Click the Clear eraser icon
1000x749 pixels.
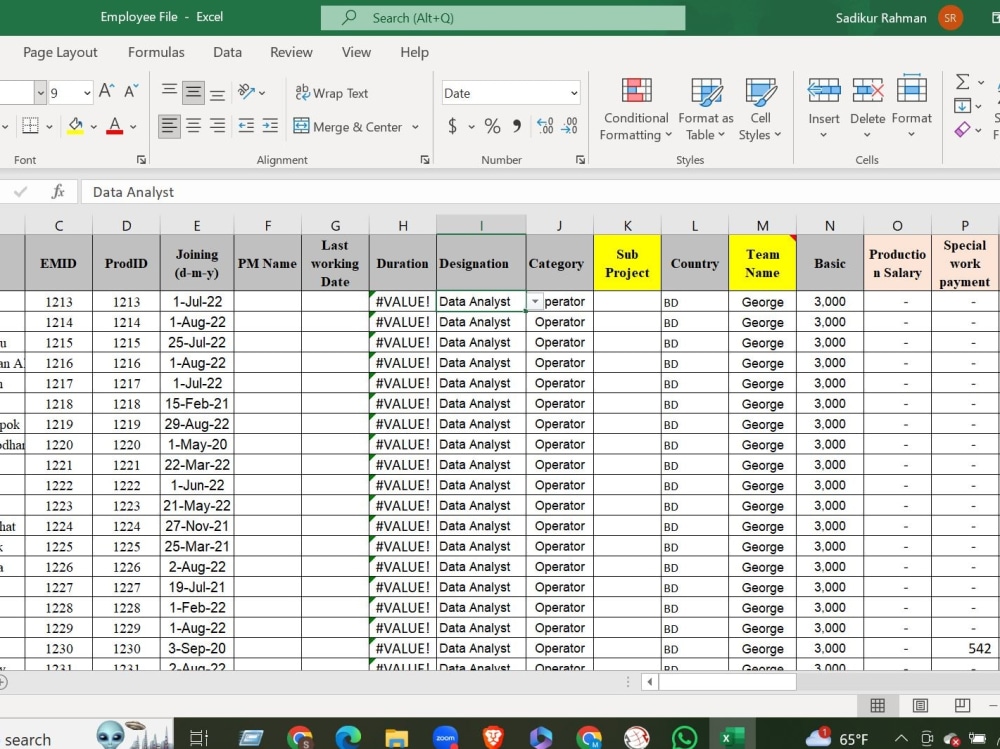click(x=962, y=130)
